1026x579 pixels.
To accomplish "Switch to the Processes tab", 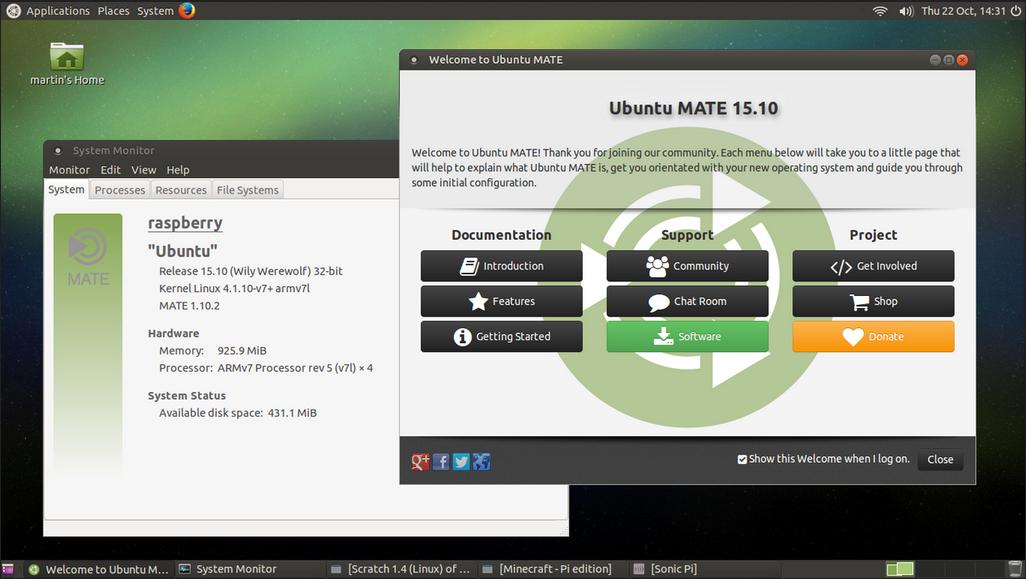I will coord(119,189).
